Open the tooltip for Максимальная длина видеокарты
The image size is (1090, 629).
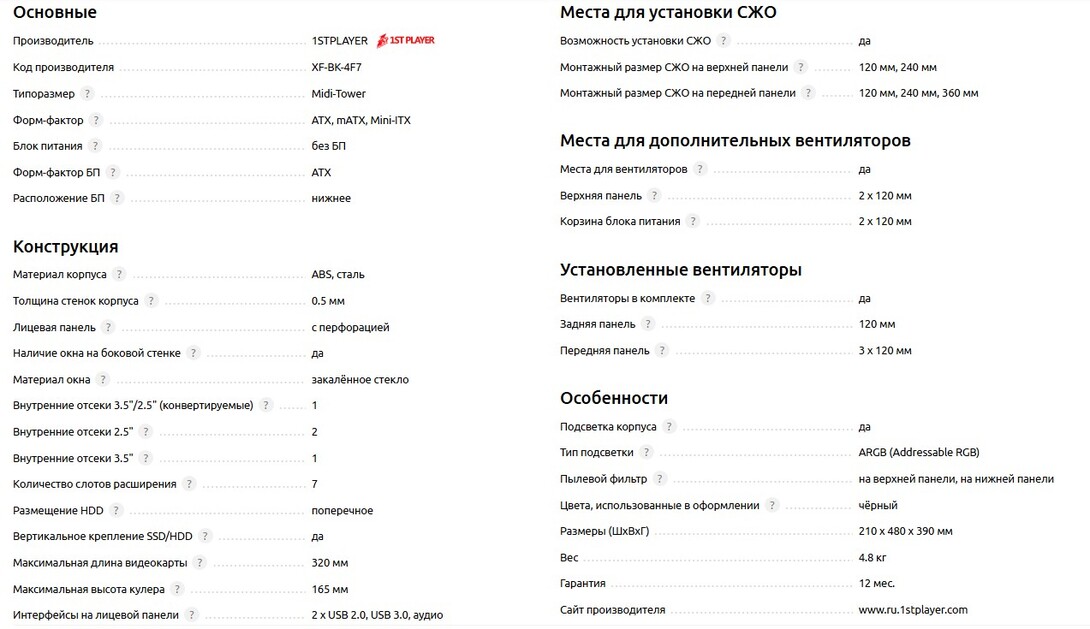(x=200, y=563)
